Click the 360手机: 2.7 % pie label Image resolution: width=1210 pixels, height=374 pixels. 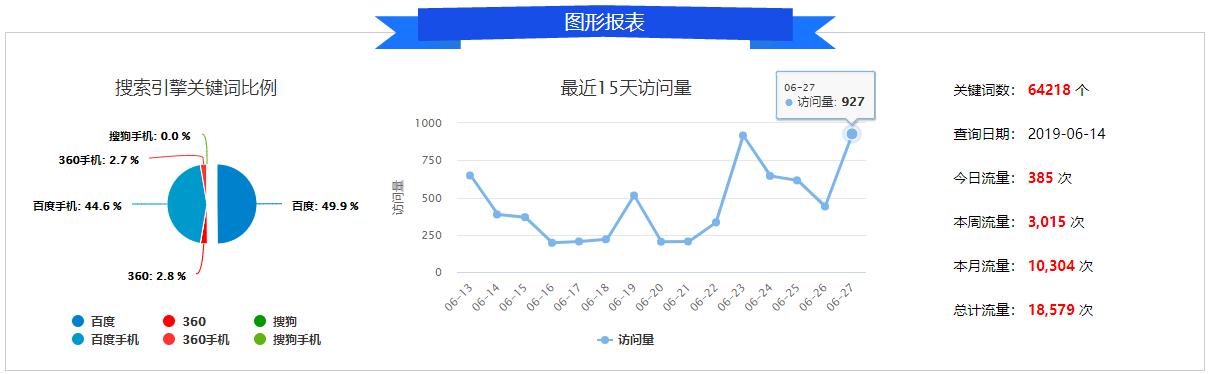click(x=99, y=160)
